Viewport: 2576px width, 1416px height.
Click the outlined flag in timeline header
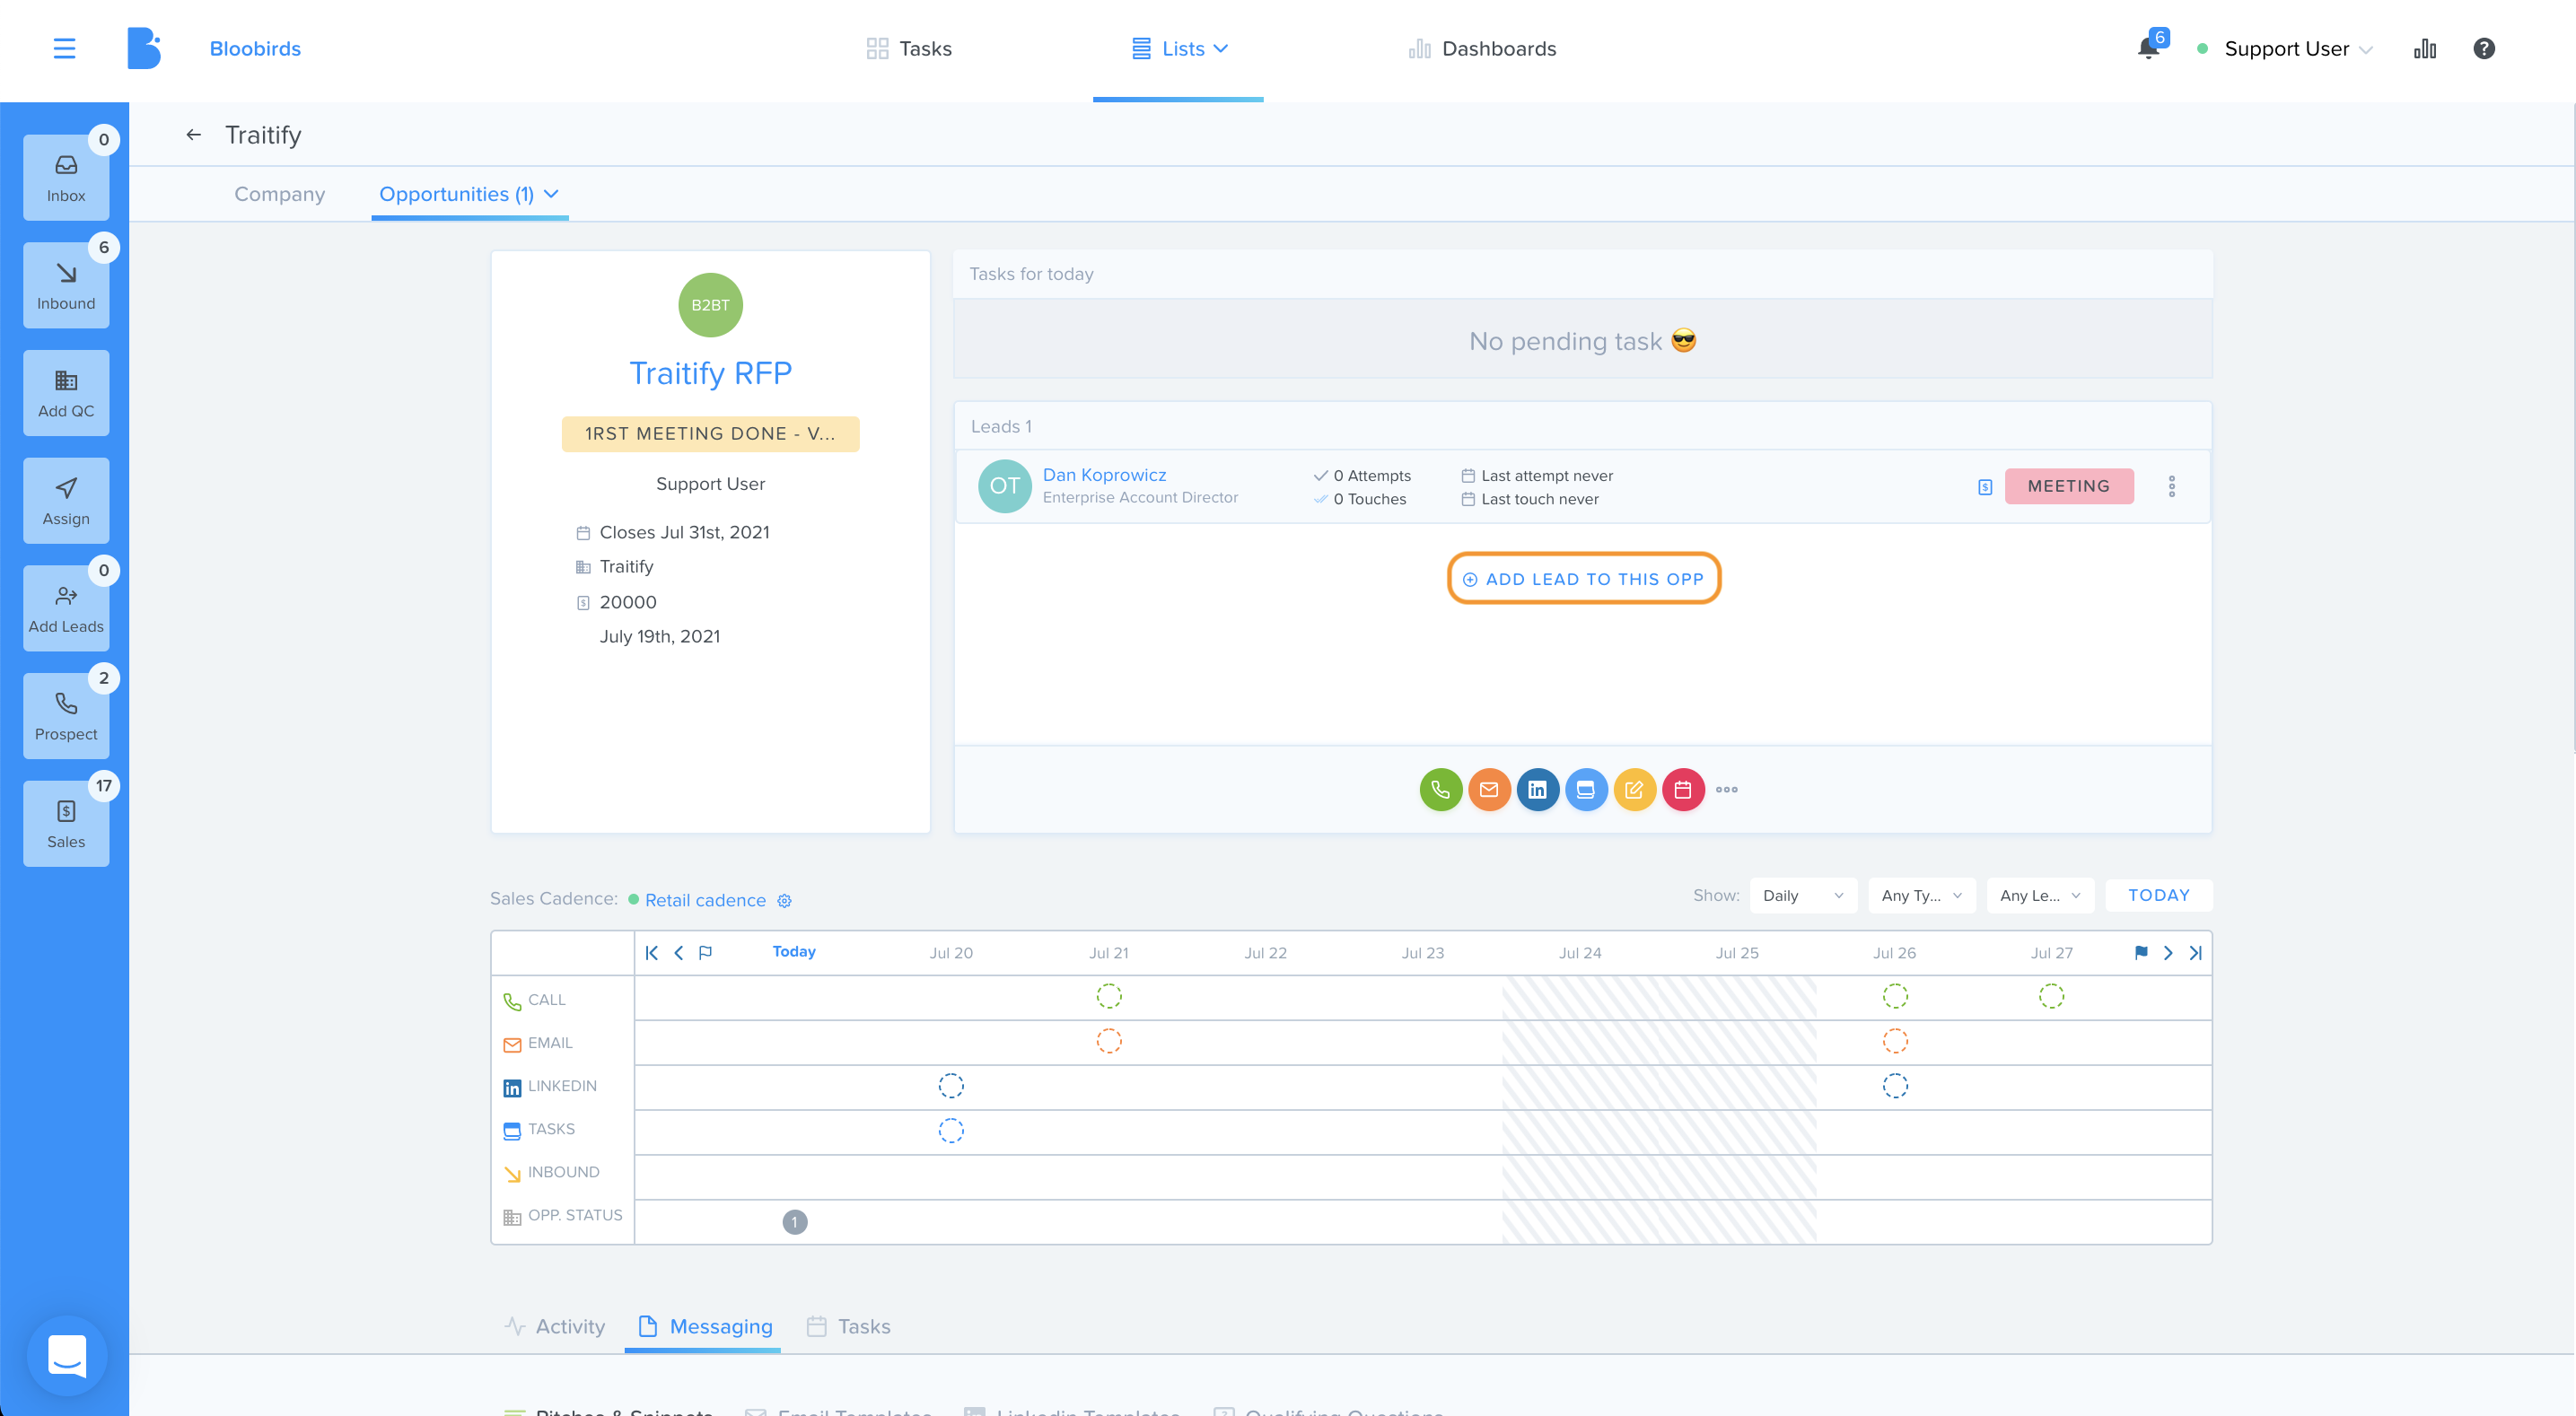[705, 953]
